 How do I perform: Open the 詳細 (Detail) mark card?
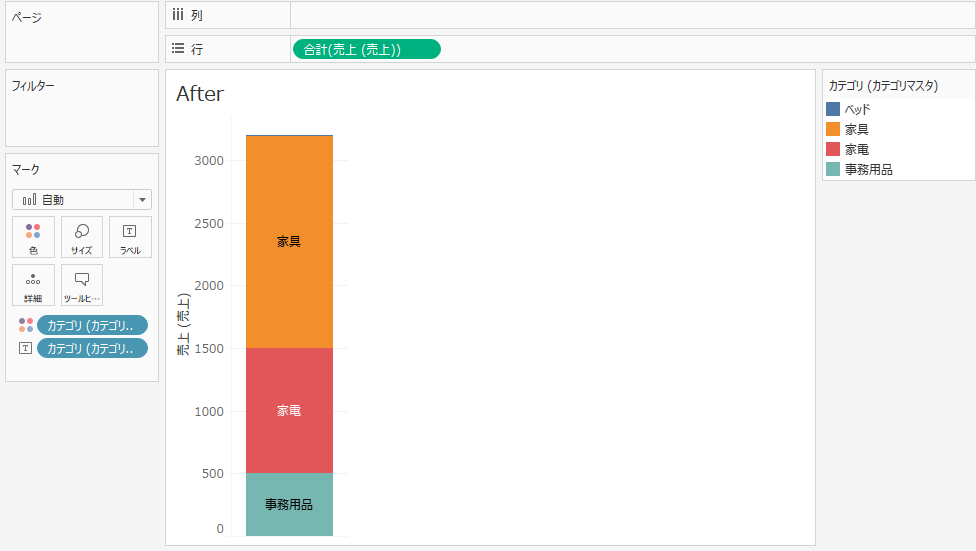[x=33, y=285]
